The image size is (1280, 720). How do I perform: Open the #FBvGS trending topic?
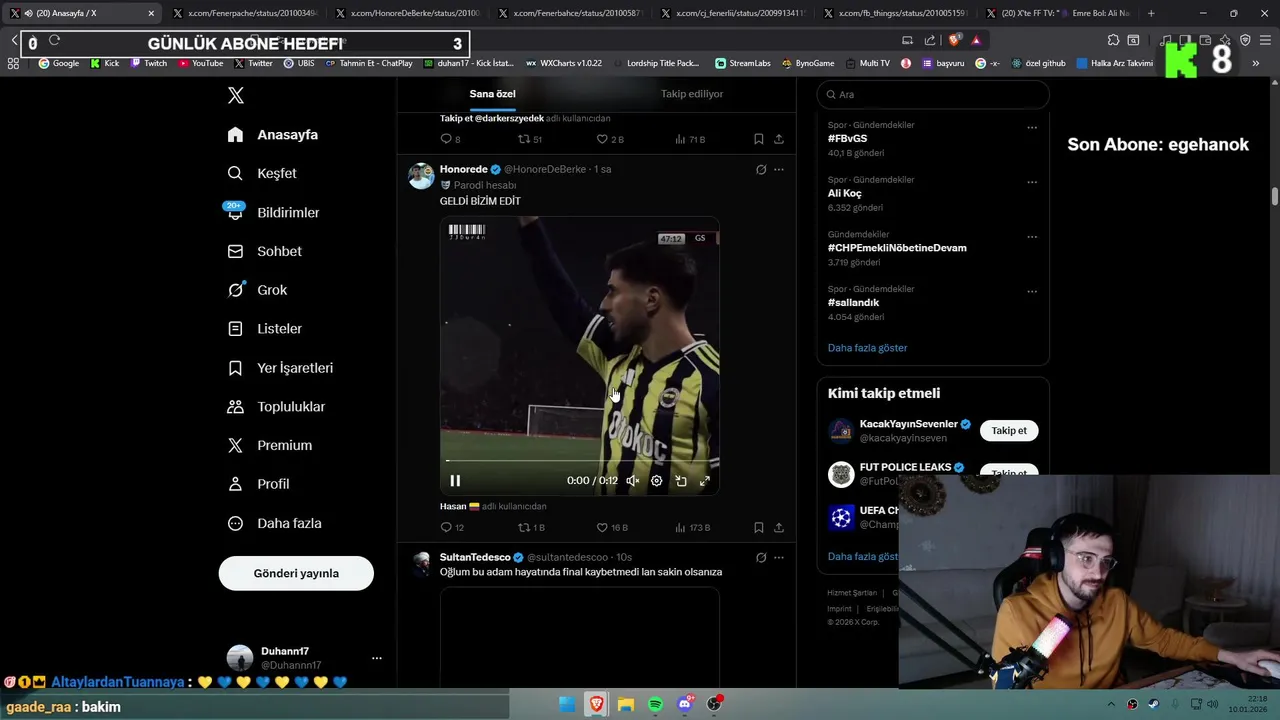coord(848,138)
